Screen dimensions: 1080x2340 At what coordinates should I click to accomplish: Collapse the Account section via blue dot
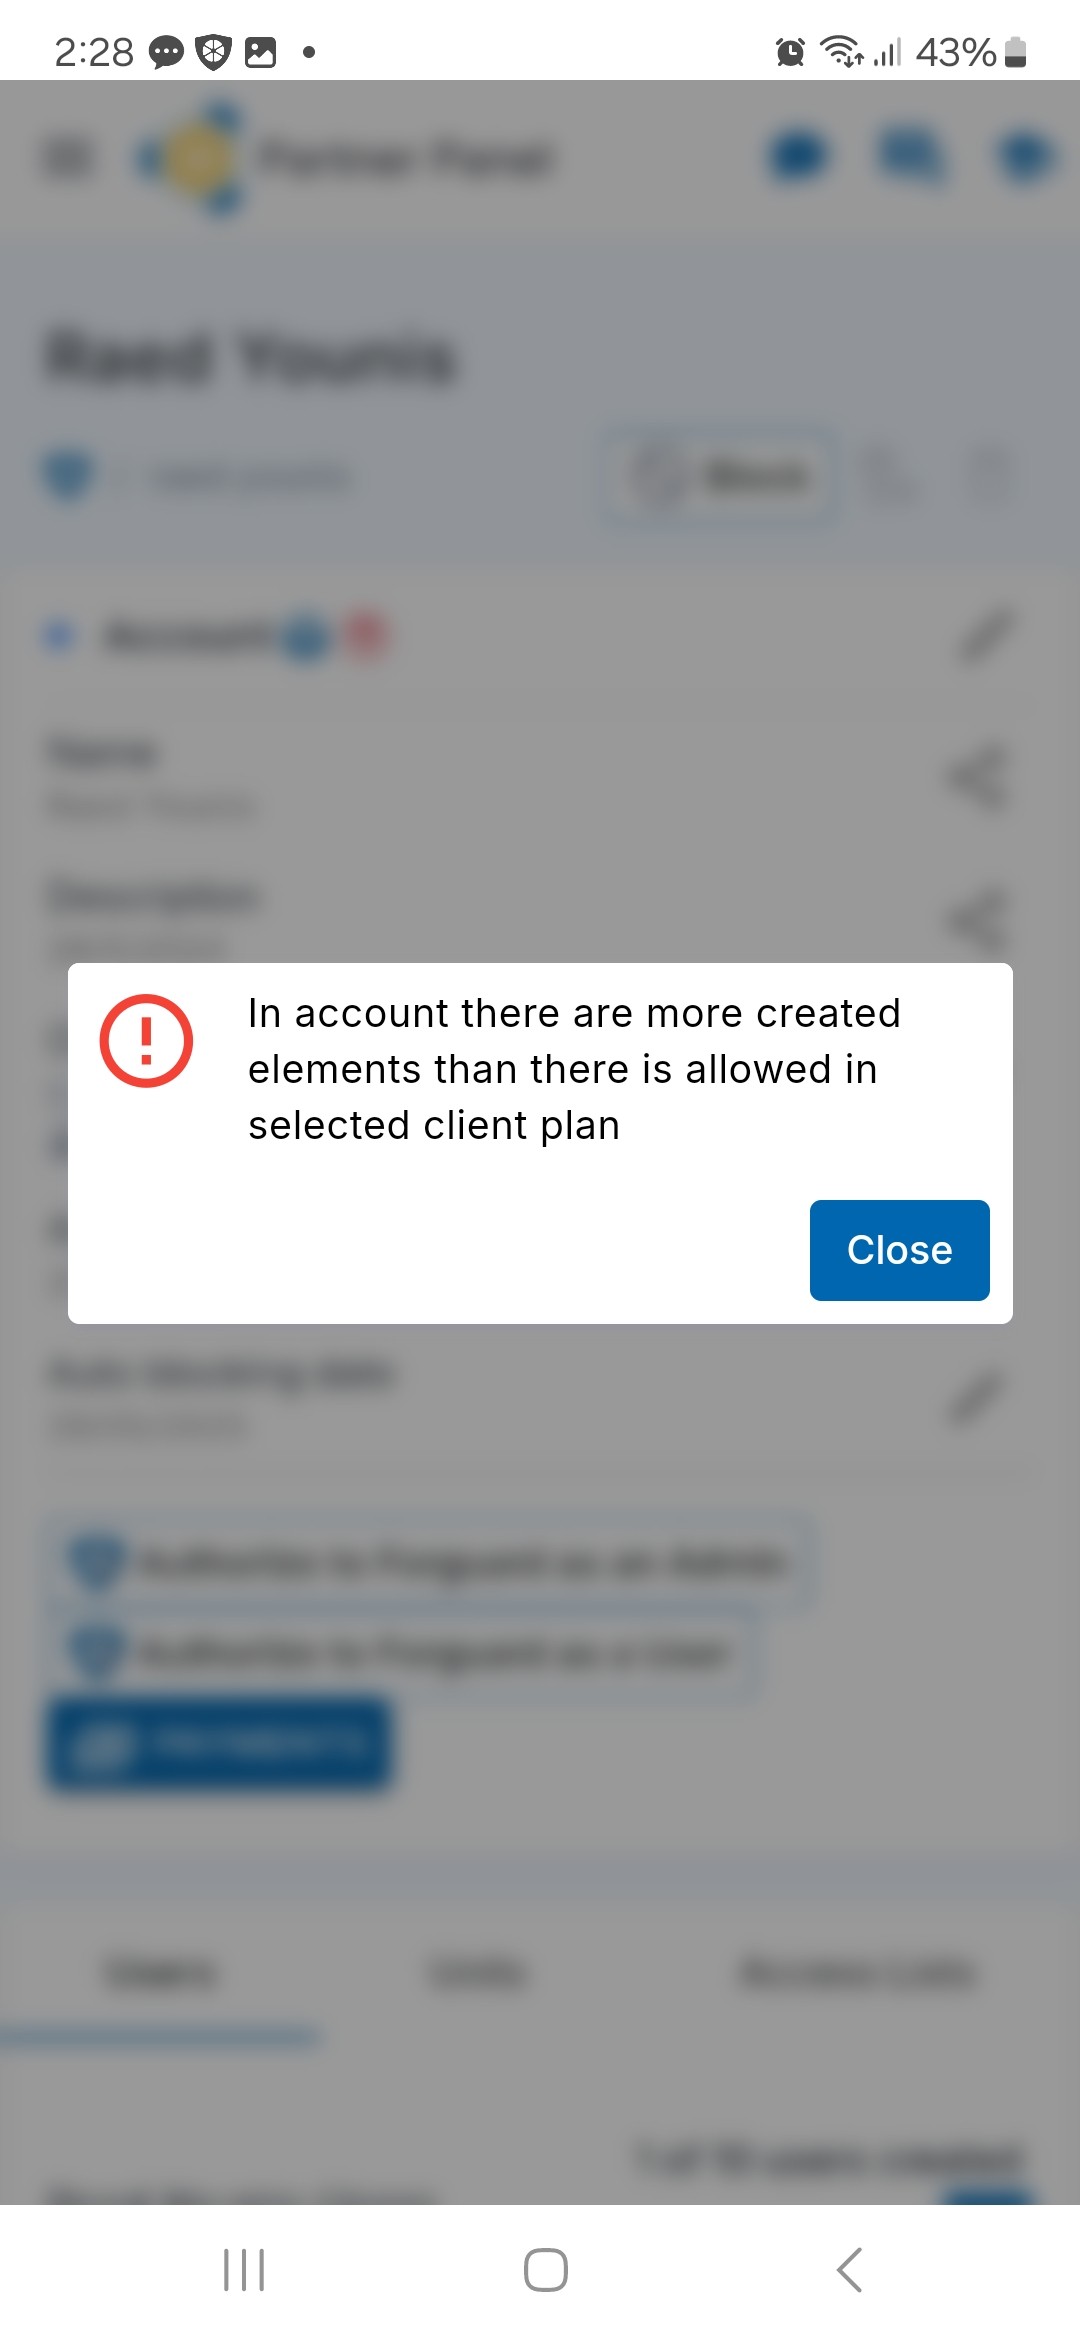(60, 636)
